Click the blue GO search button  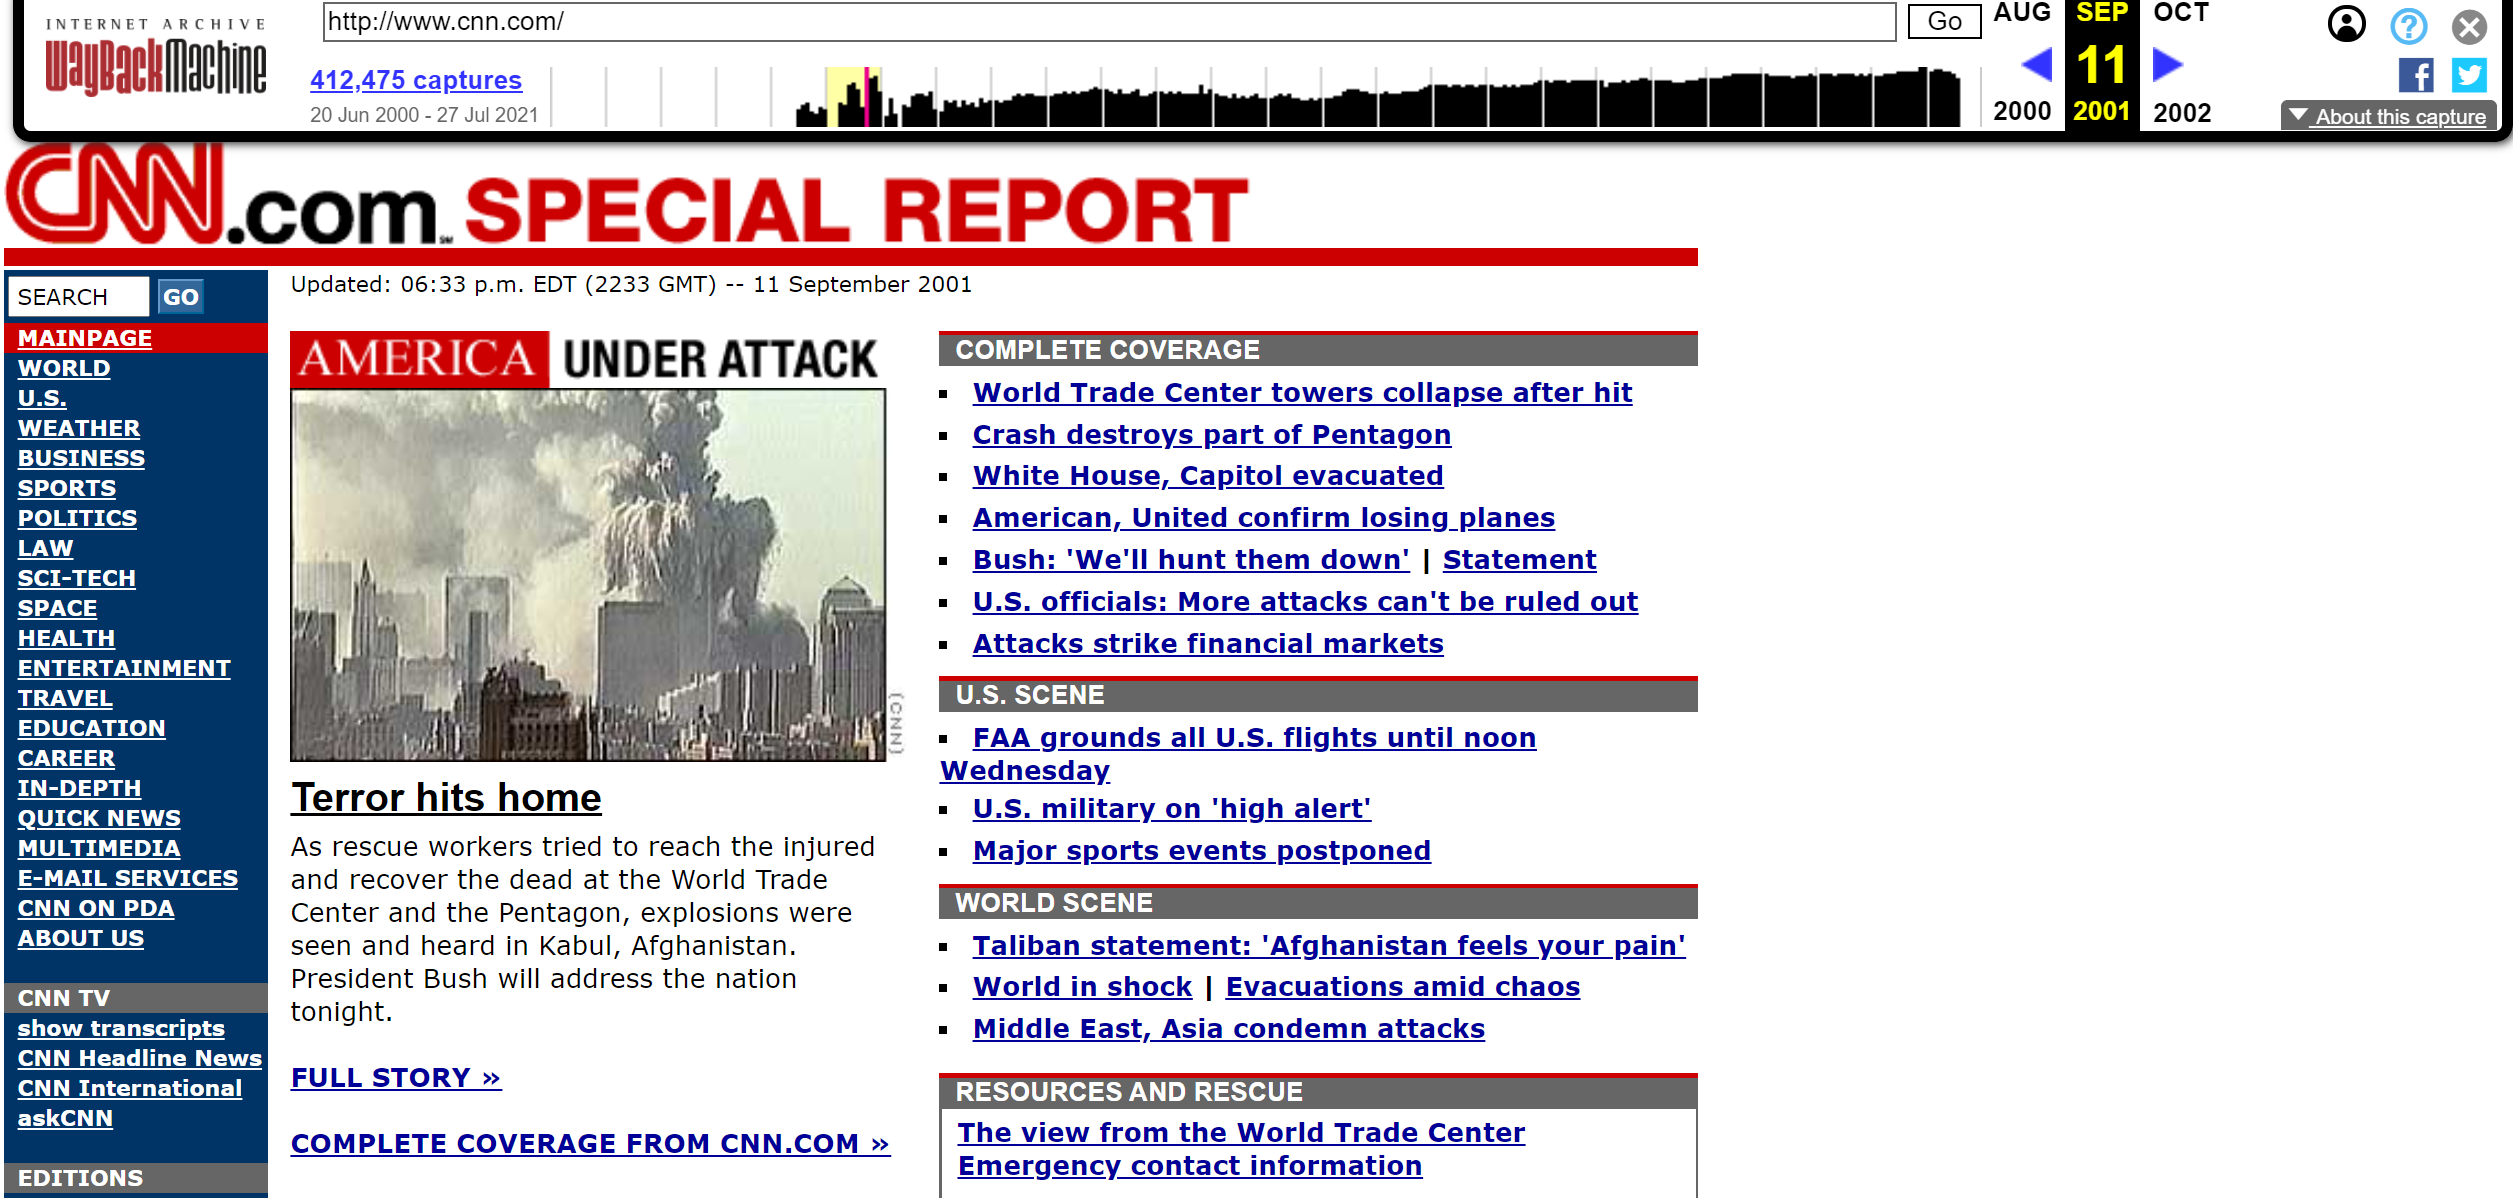[181, 297]
